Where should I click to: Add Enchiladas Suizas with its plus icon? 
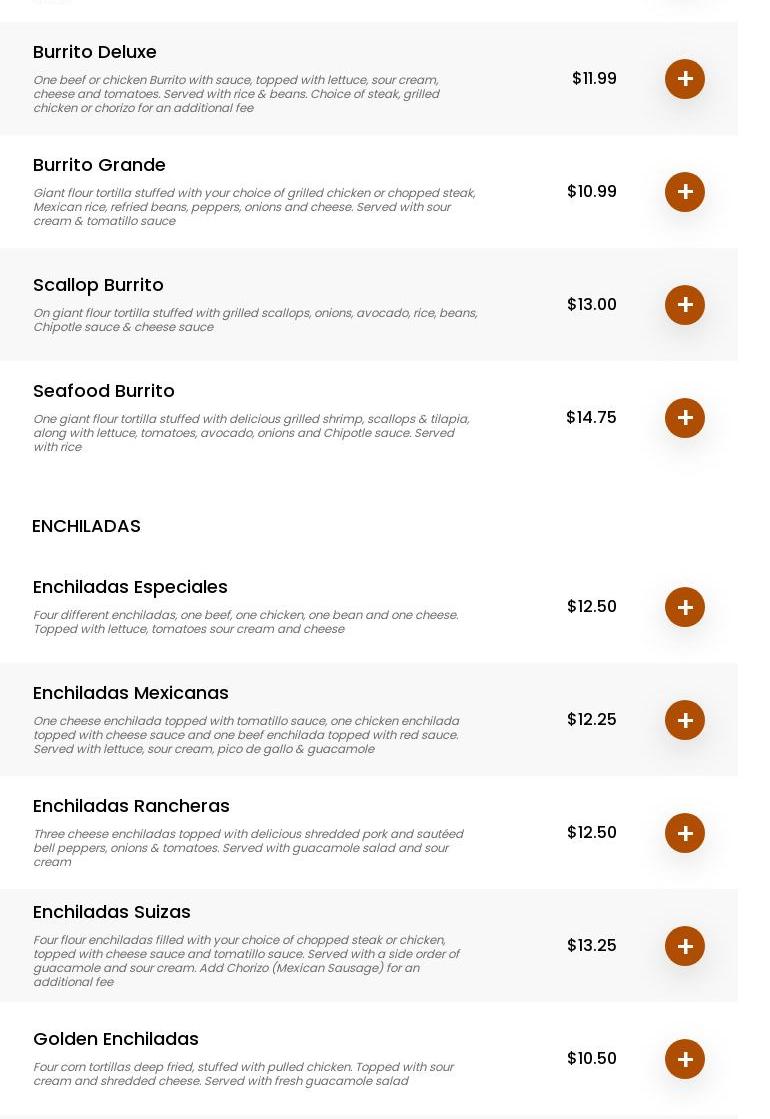pos(684,946)
